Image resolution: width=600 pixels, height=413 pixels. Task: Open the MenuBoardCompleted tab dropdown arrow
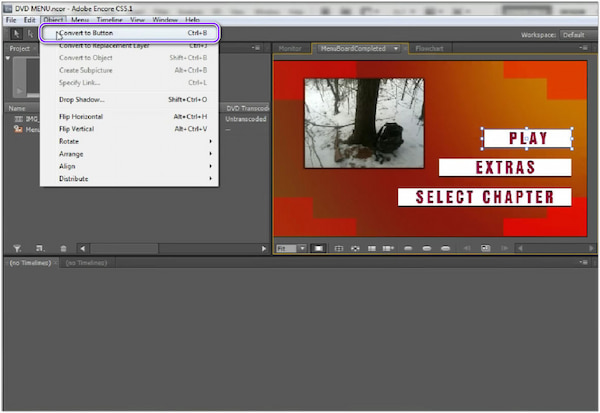[x=396, y=49]
